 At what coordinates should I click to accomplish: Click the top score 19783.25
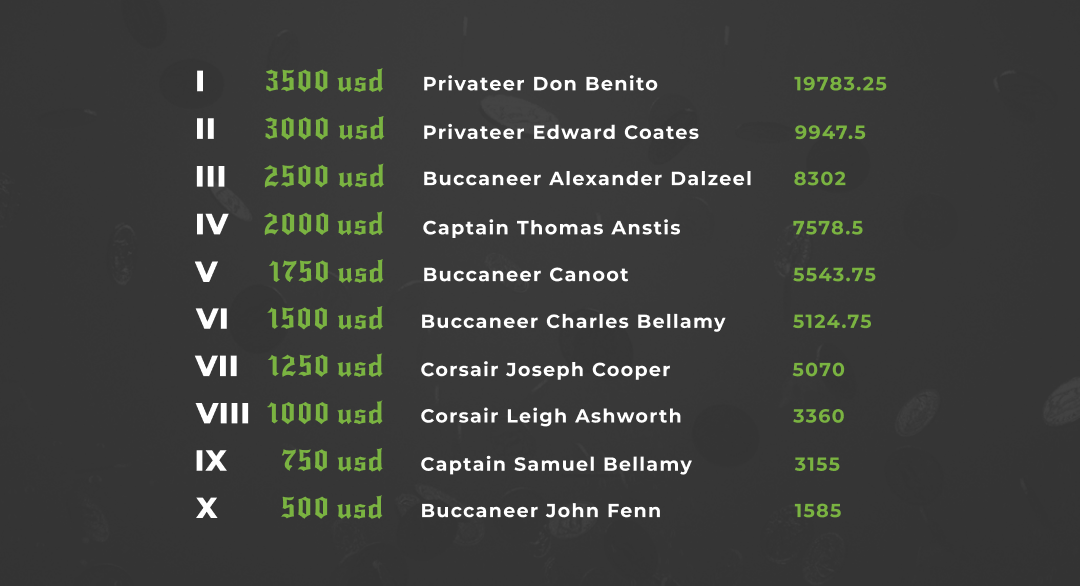(x=840, y=84)
